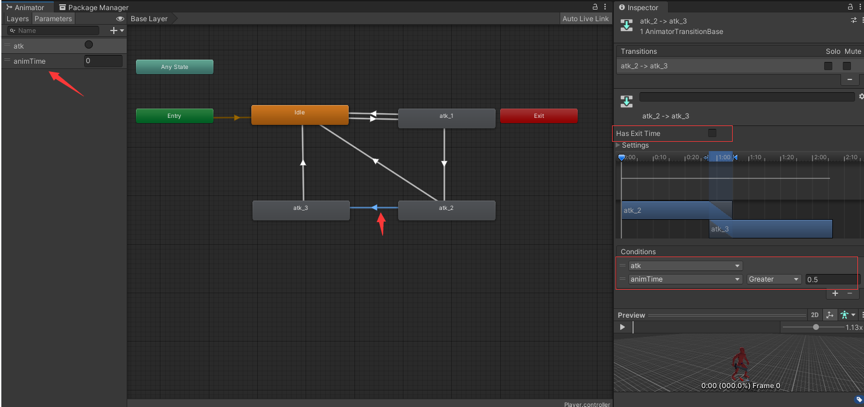Image resolution: width=864 pixels, height=407 pixels.
Task: Select the Entry node
Action: (x=175, y=116)
